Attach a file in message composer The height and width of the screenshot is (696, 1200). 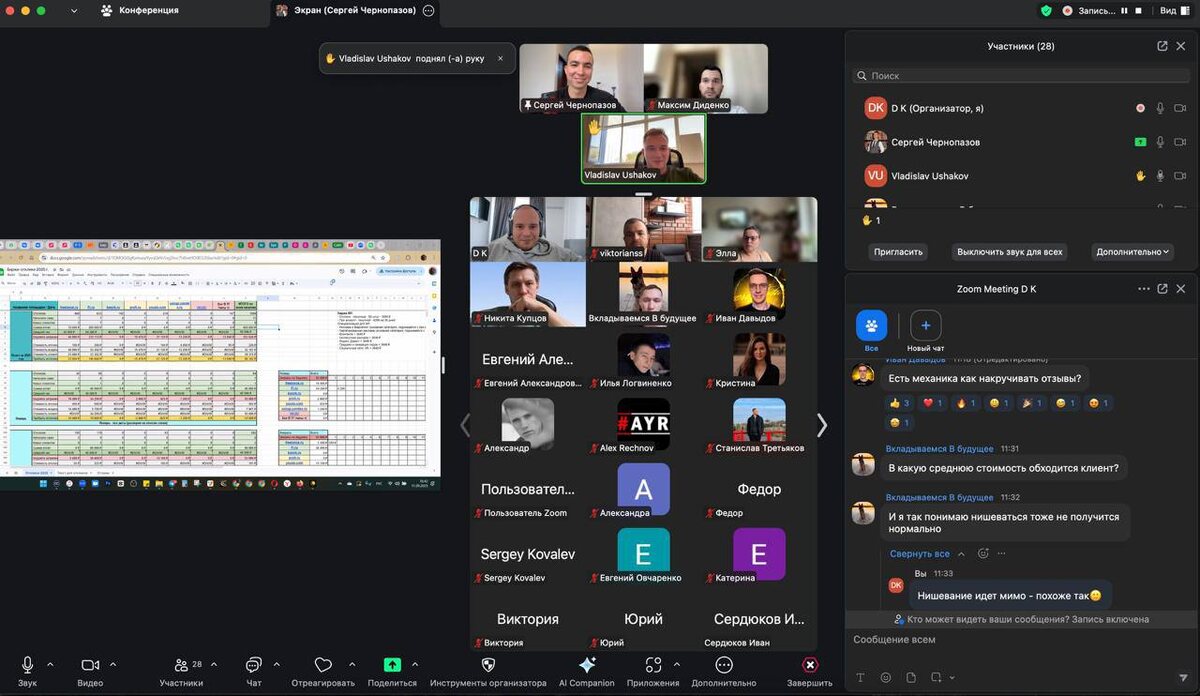[x=911, y=678]
